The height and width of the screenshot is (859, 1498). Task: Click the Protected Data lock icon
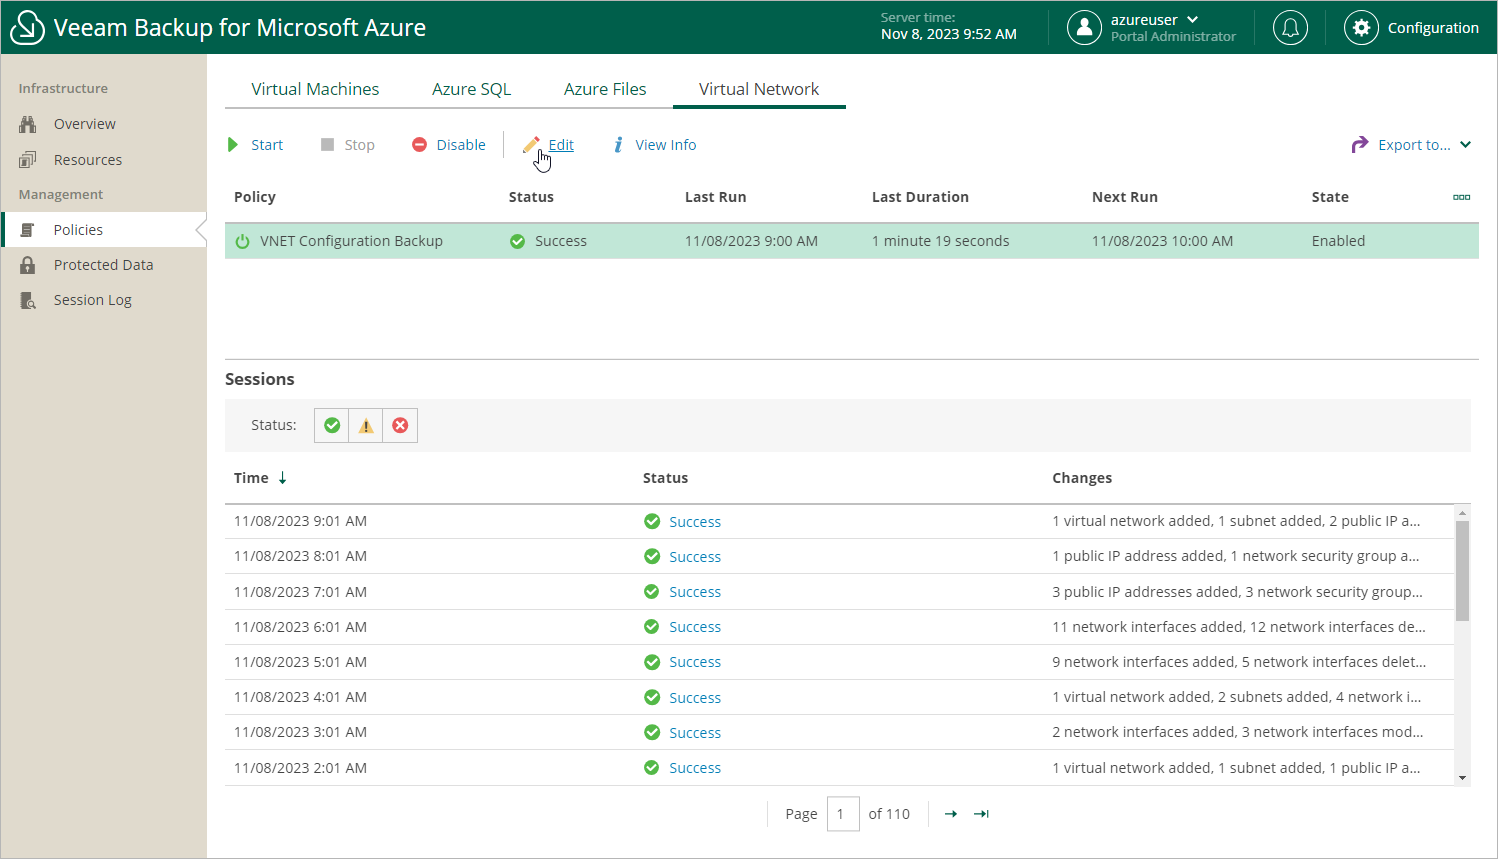(x=28, y=265)
